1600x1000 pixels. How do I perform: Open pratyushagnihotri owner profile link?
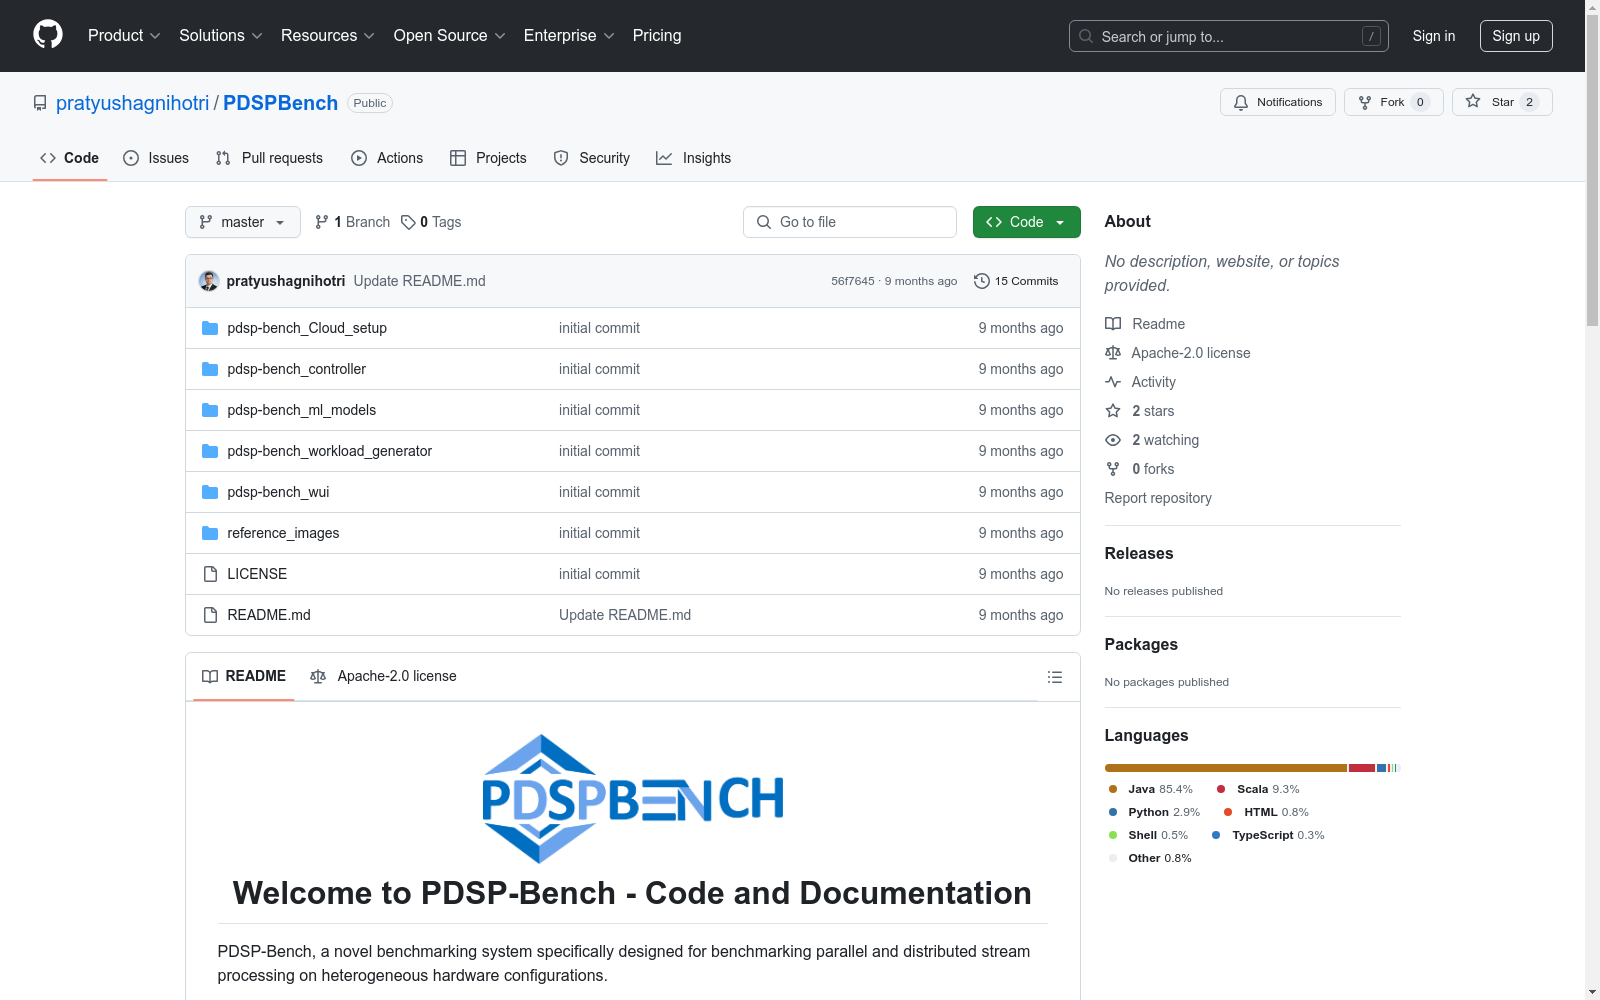pos(133,103)
